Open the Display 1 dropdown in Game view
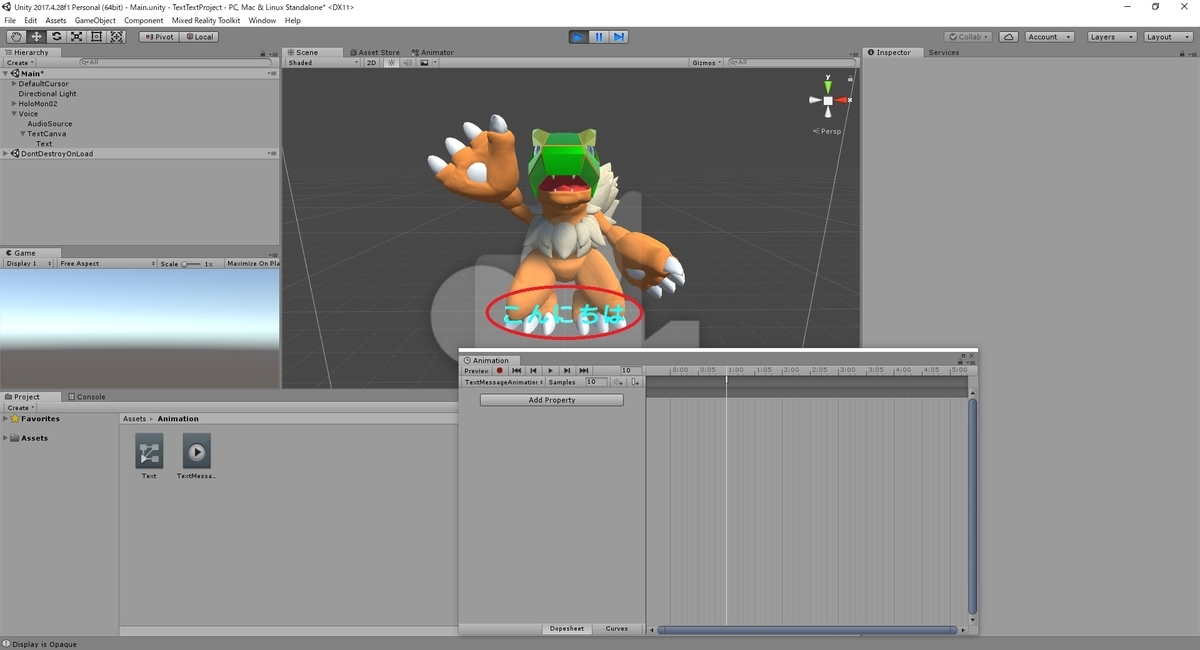This screenshot has width=1200, height=650. tap(28, 263)
